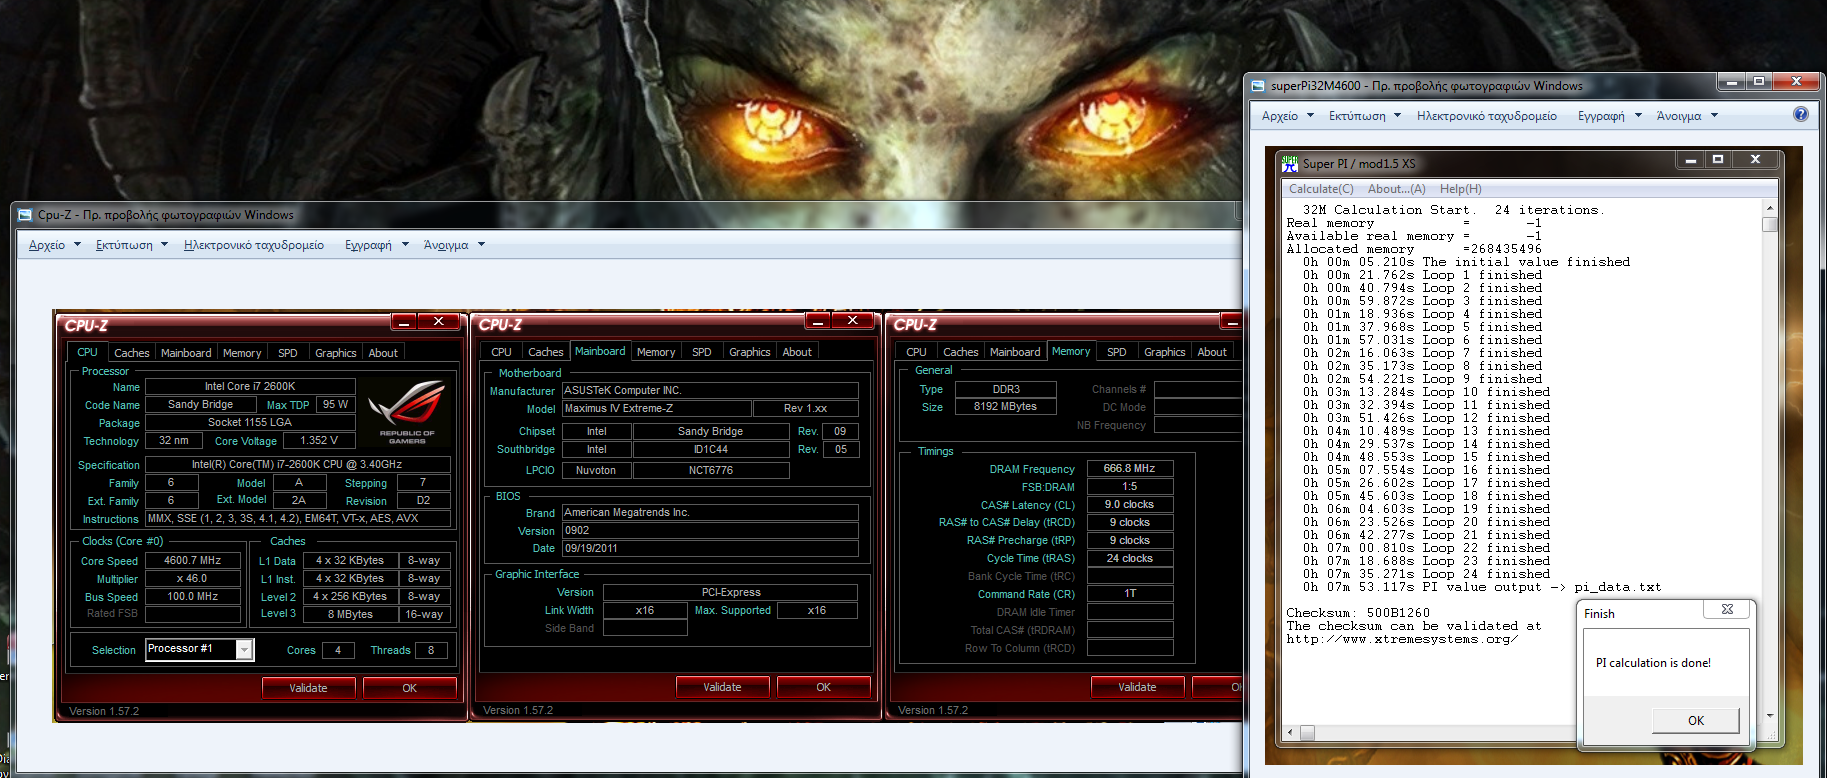Viewport: 1827px width, 778px height.
Task: Click the memory Size value 8192 MBytes
Action: (1005, 407)
